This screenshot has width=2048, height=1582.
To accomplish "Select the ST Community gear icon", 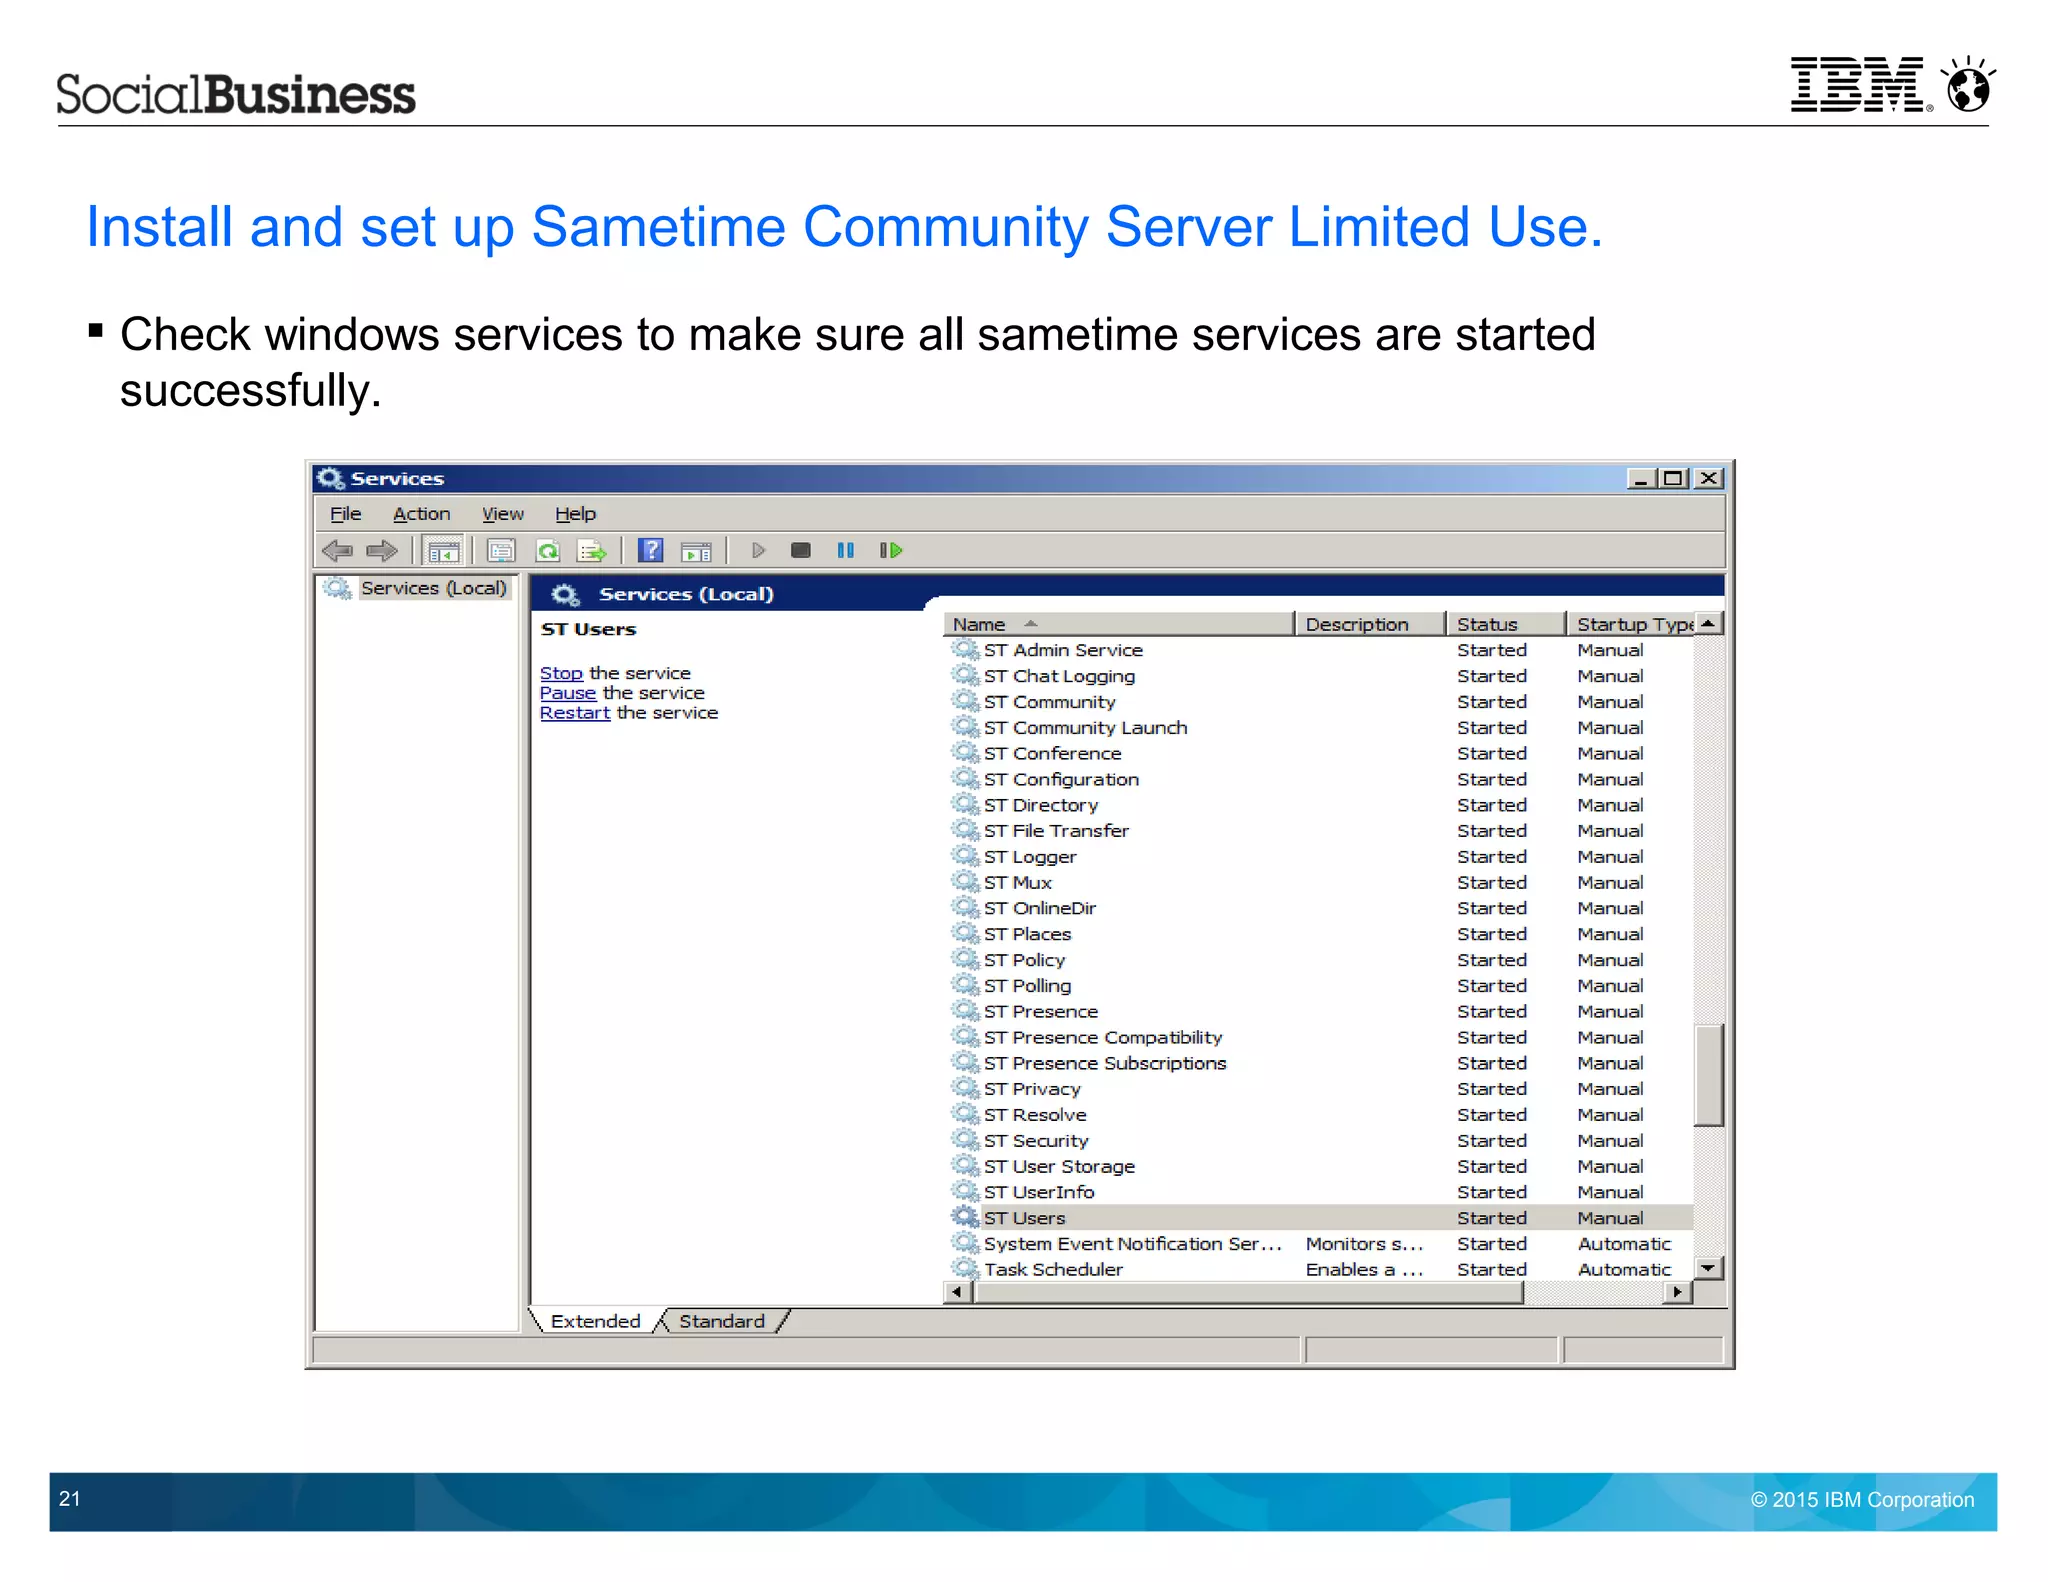I will pos(965,701).
